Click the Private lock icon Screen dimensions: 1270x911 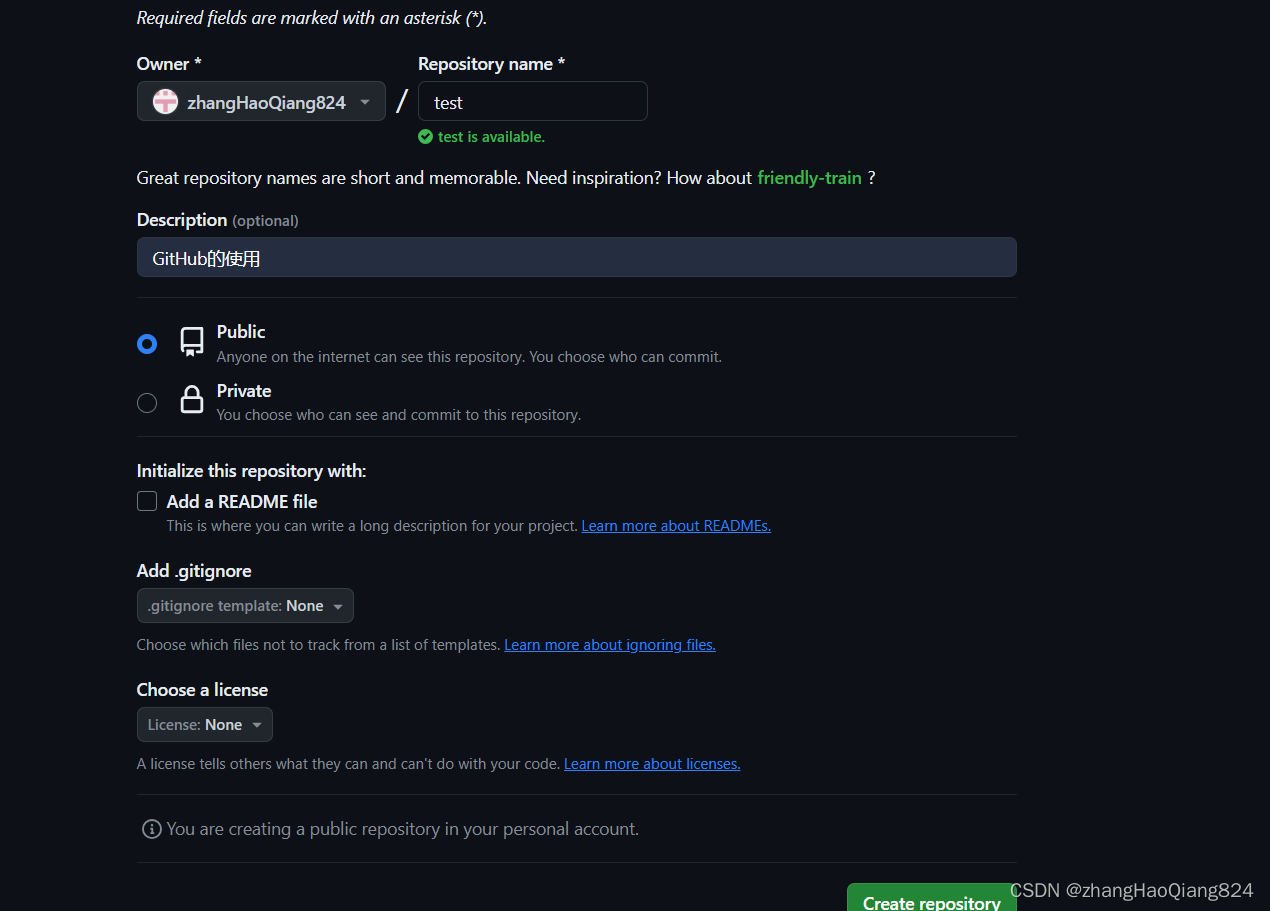(192, 400)
